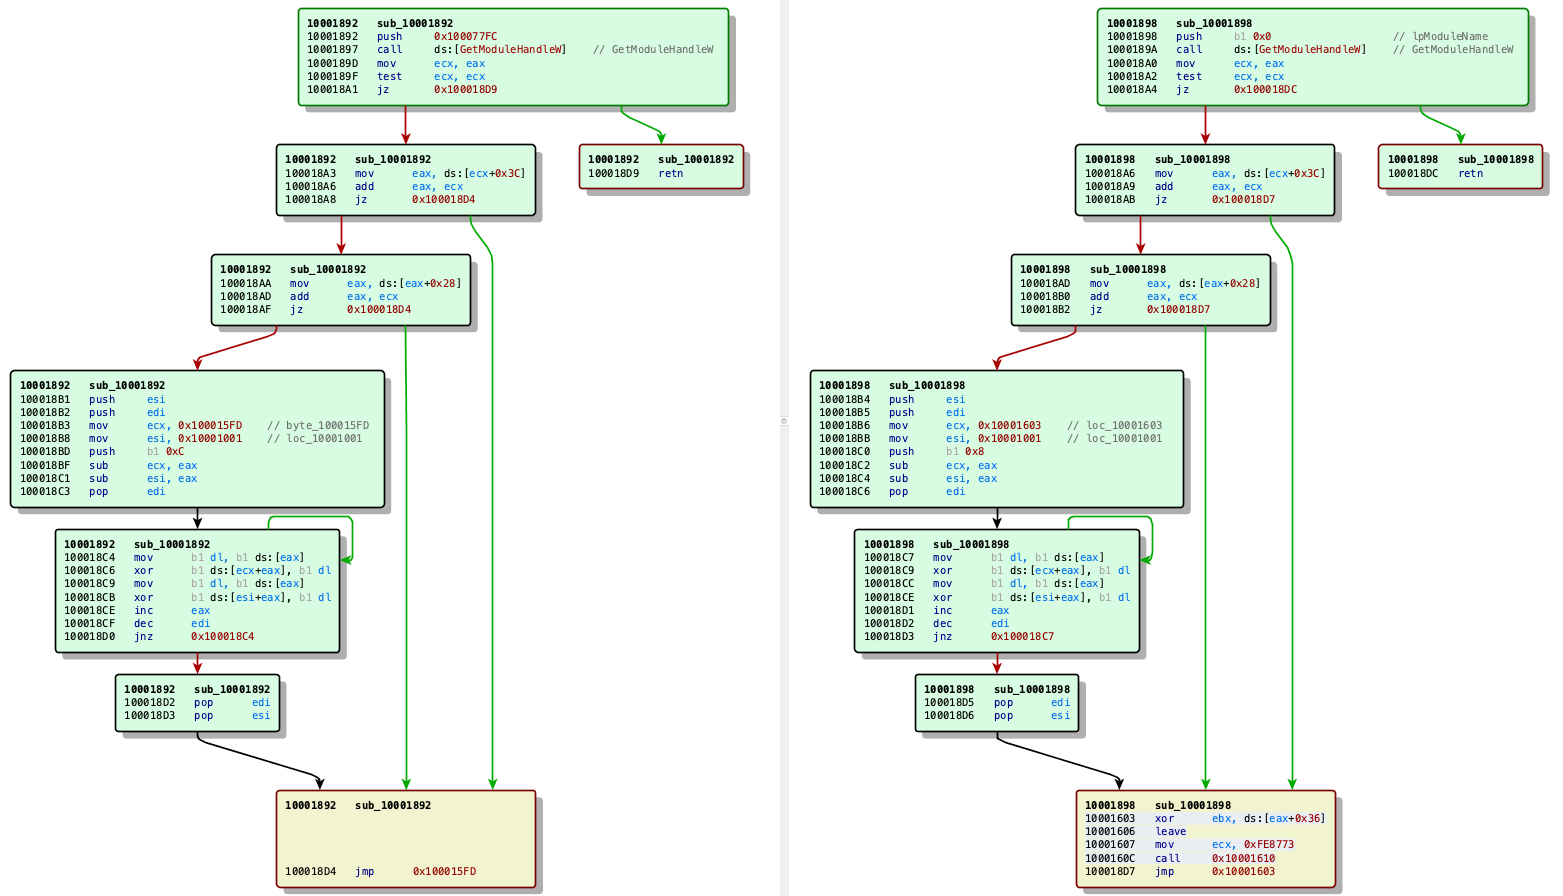
Task: Click jmp 0x100015FD at address 100018D4
Action: click(380, 871)
